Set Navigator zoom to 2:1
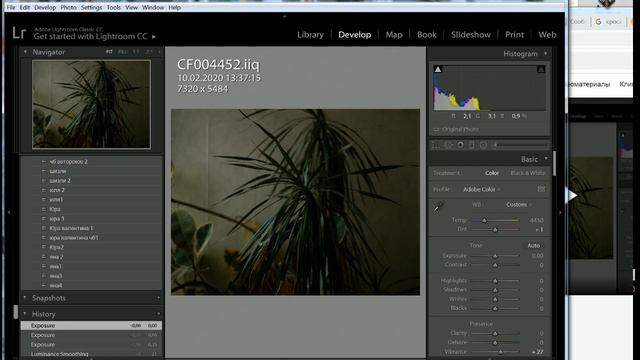 click(149, 52)
